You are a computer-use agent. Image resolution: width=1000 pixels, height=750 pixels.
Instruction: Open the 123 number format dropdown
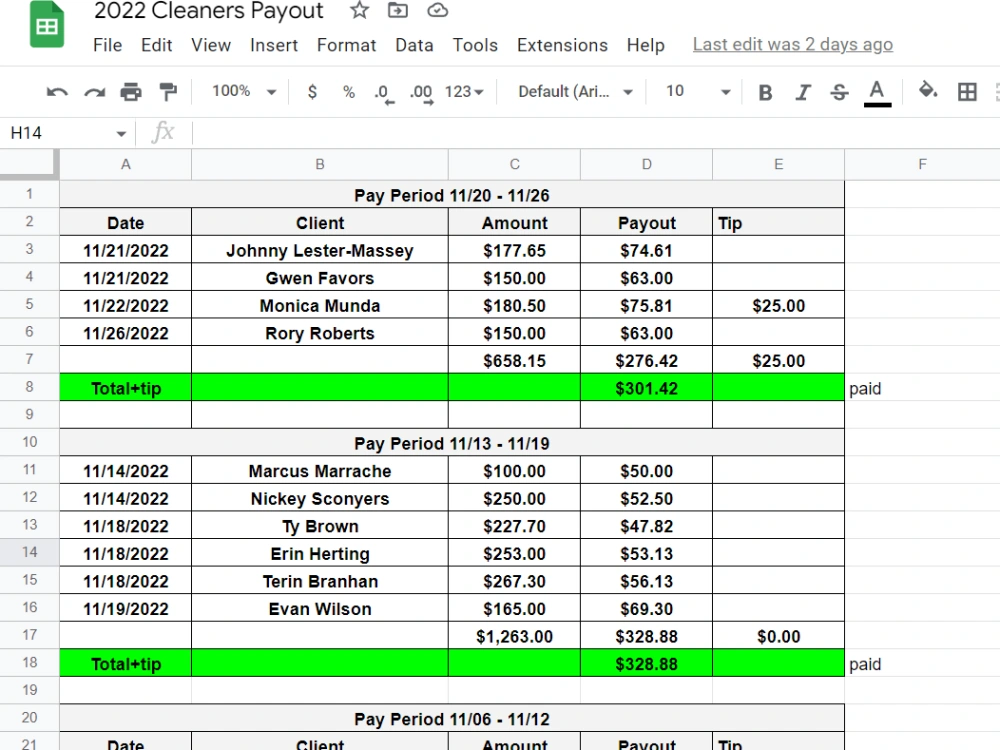click(464, 92)
